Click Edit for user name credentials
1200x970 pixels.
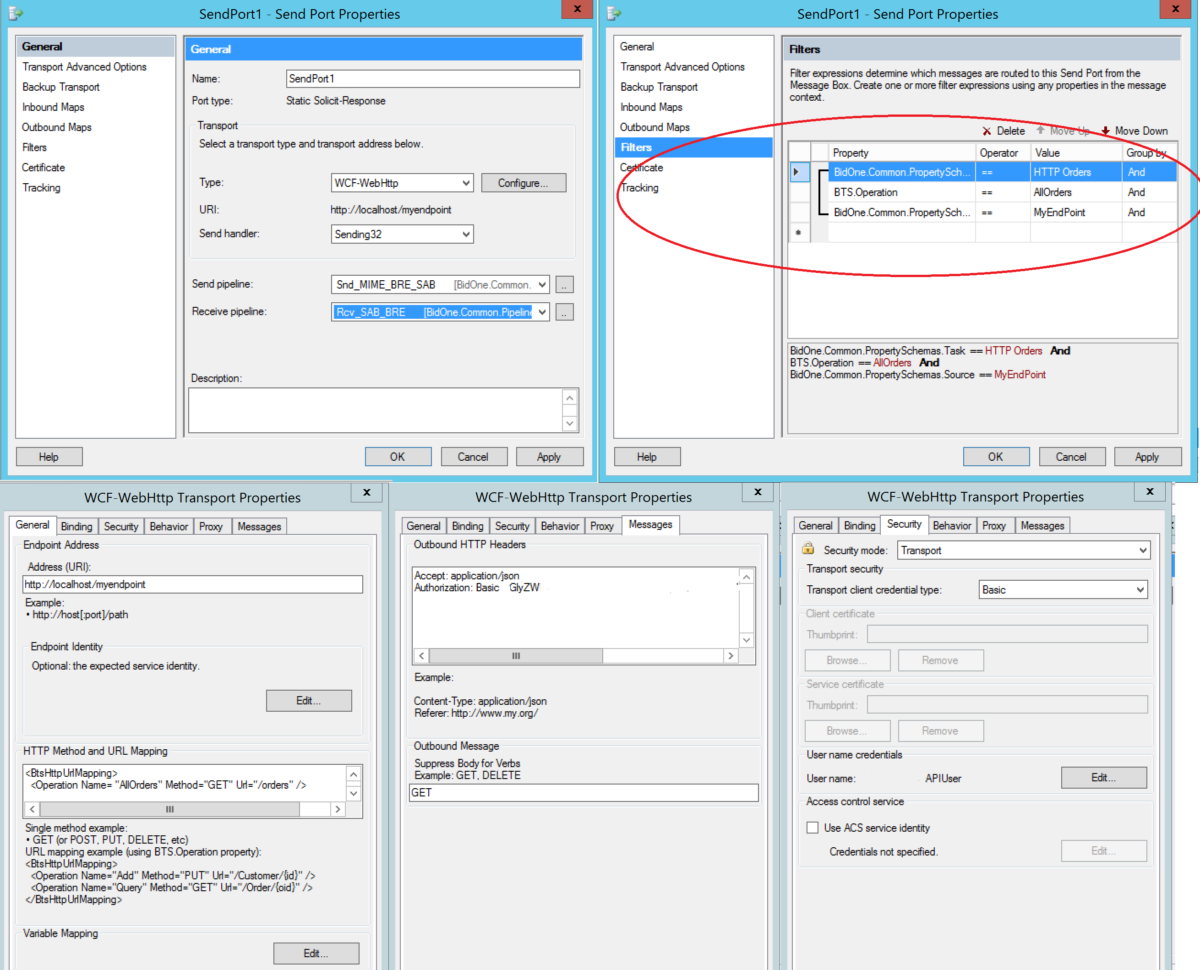[1103, 777]
